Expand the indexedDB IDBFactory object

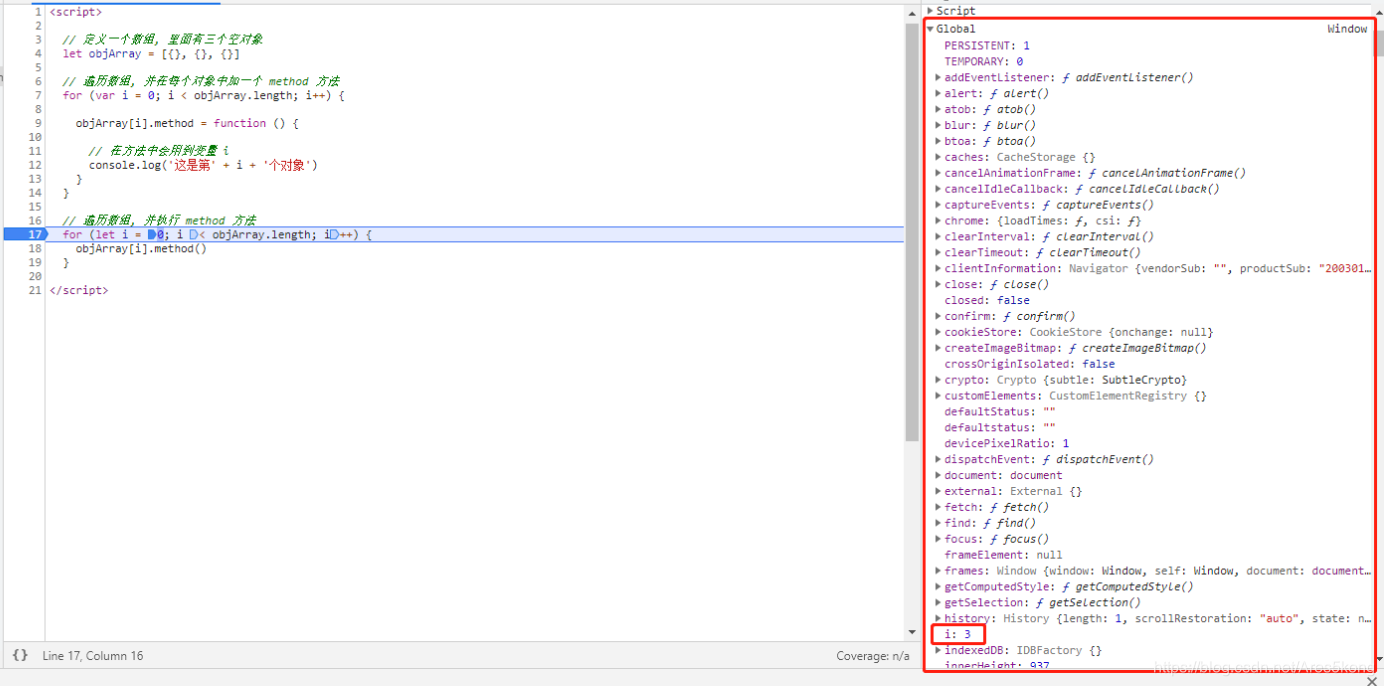tap(938, 650)
